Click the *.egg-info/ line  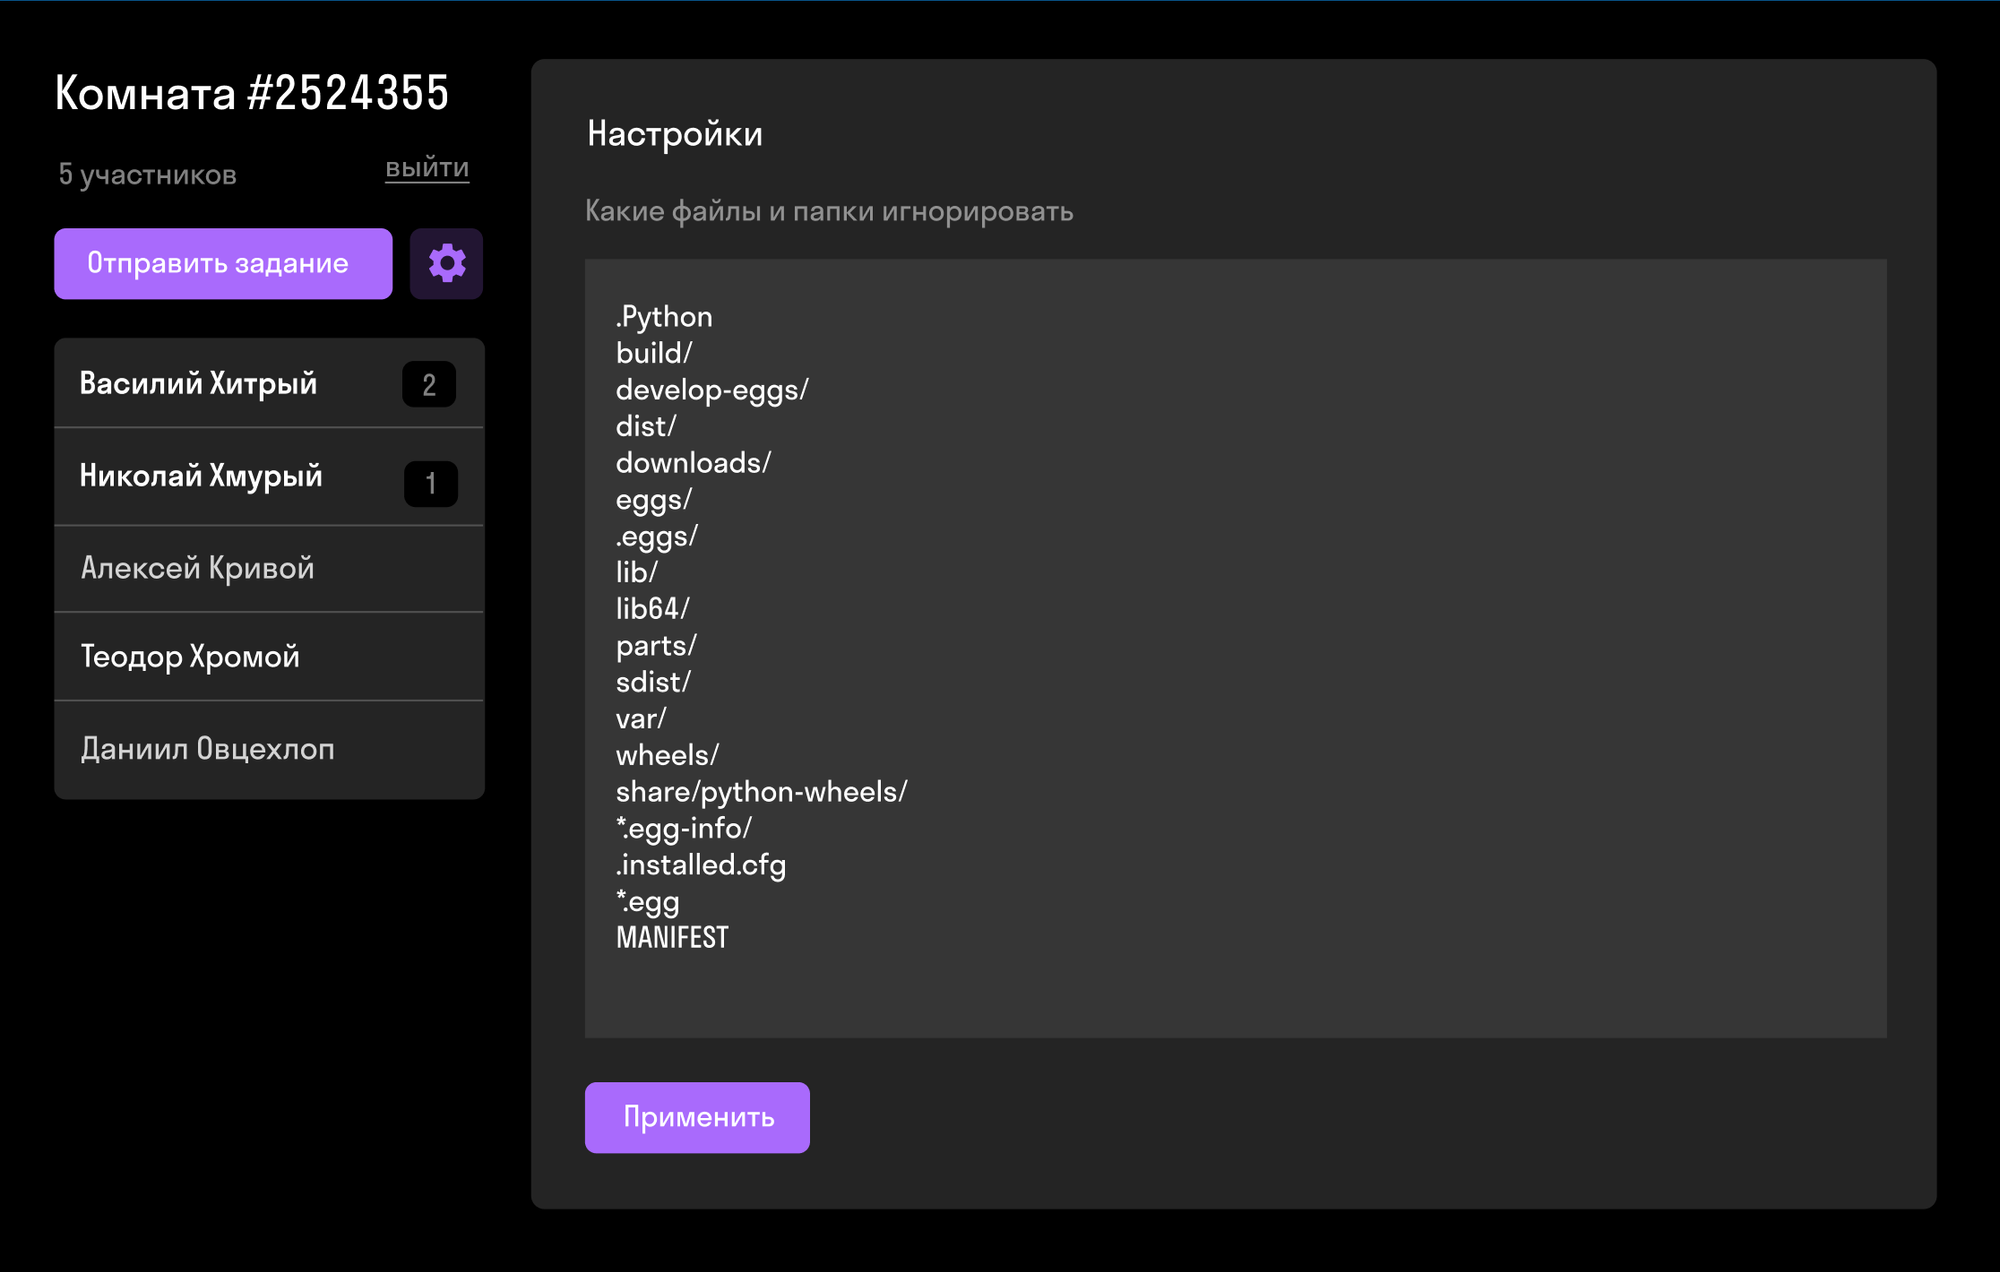point(684,829)
